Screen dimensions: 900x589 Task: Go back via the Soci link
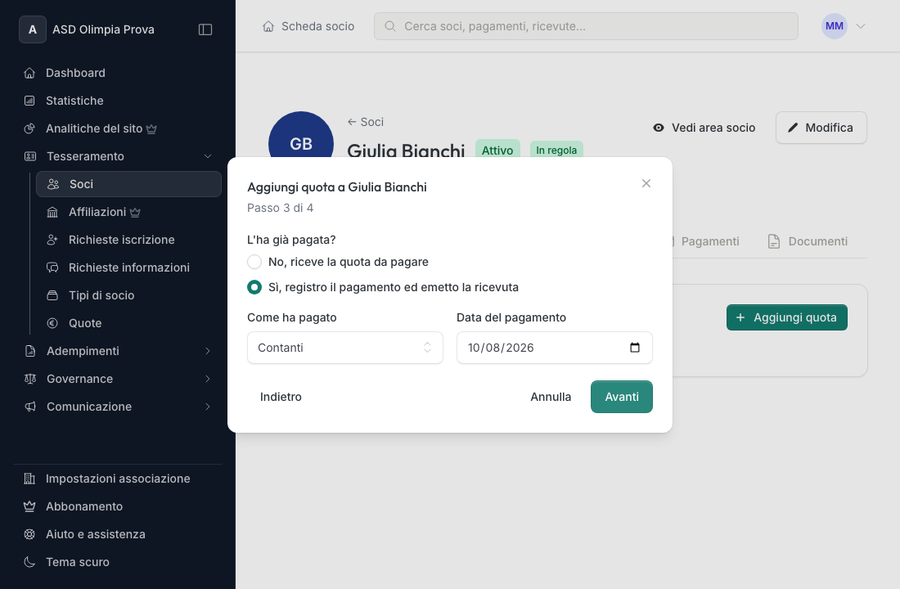pos(366,122)
